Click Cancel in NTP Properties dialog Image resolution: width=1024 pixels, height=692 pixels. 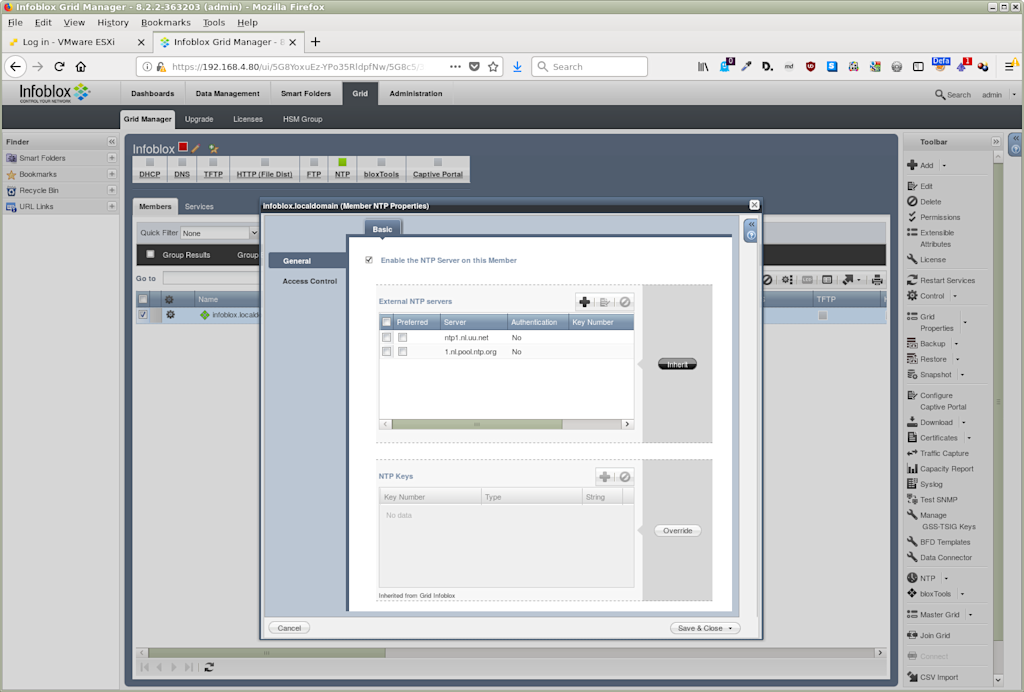point(289,628)
